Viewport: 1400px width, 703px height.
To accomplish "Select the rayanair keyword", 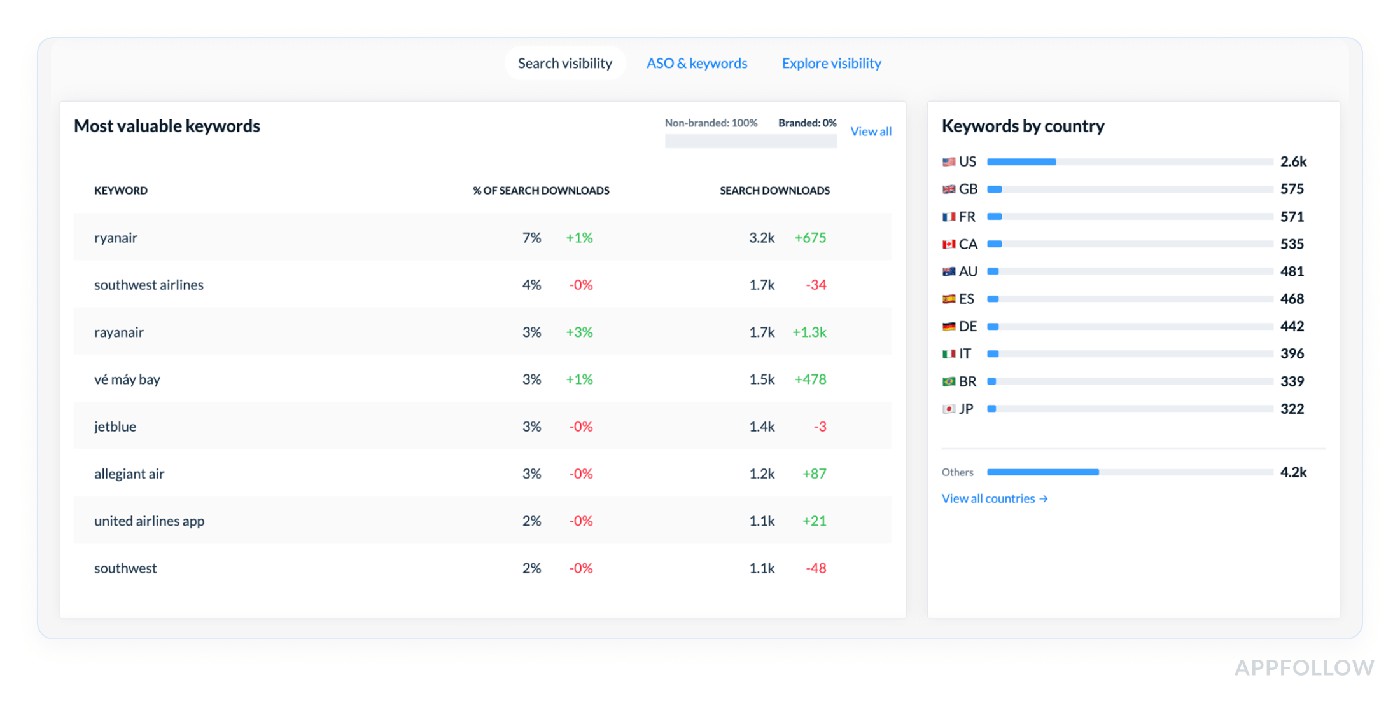I will click(119, 332).
